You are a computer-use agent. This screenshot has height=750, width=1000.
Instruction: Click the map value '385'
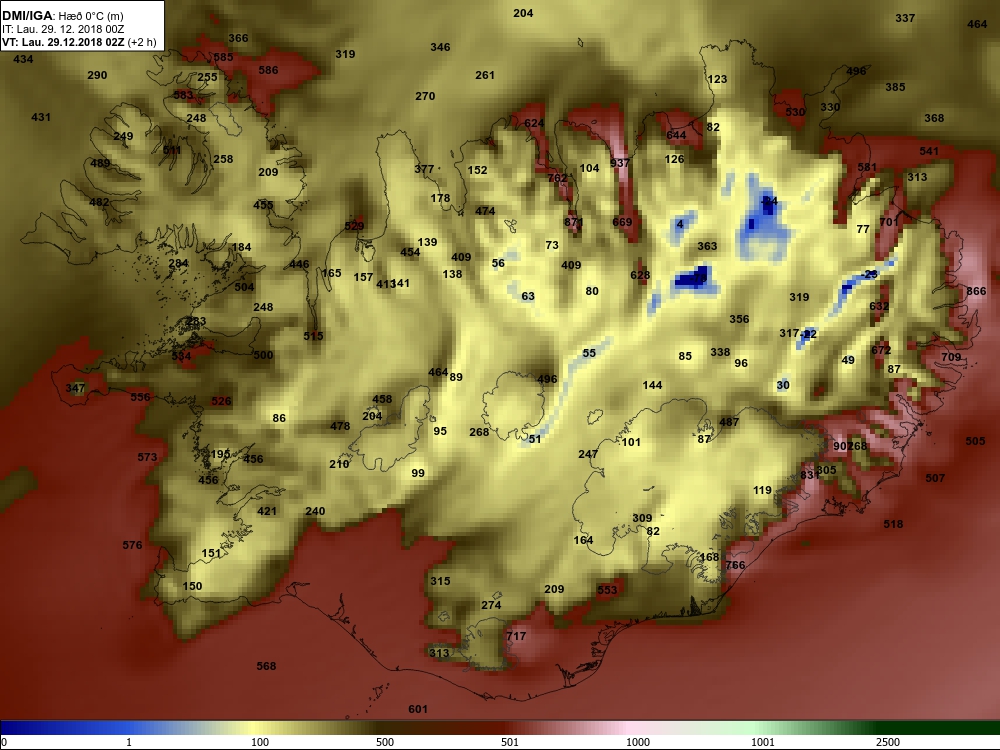coord(895,87)
